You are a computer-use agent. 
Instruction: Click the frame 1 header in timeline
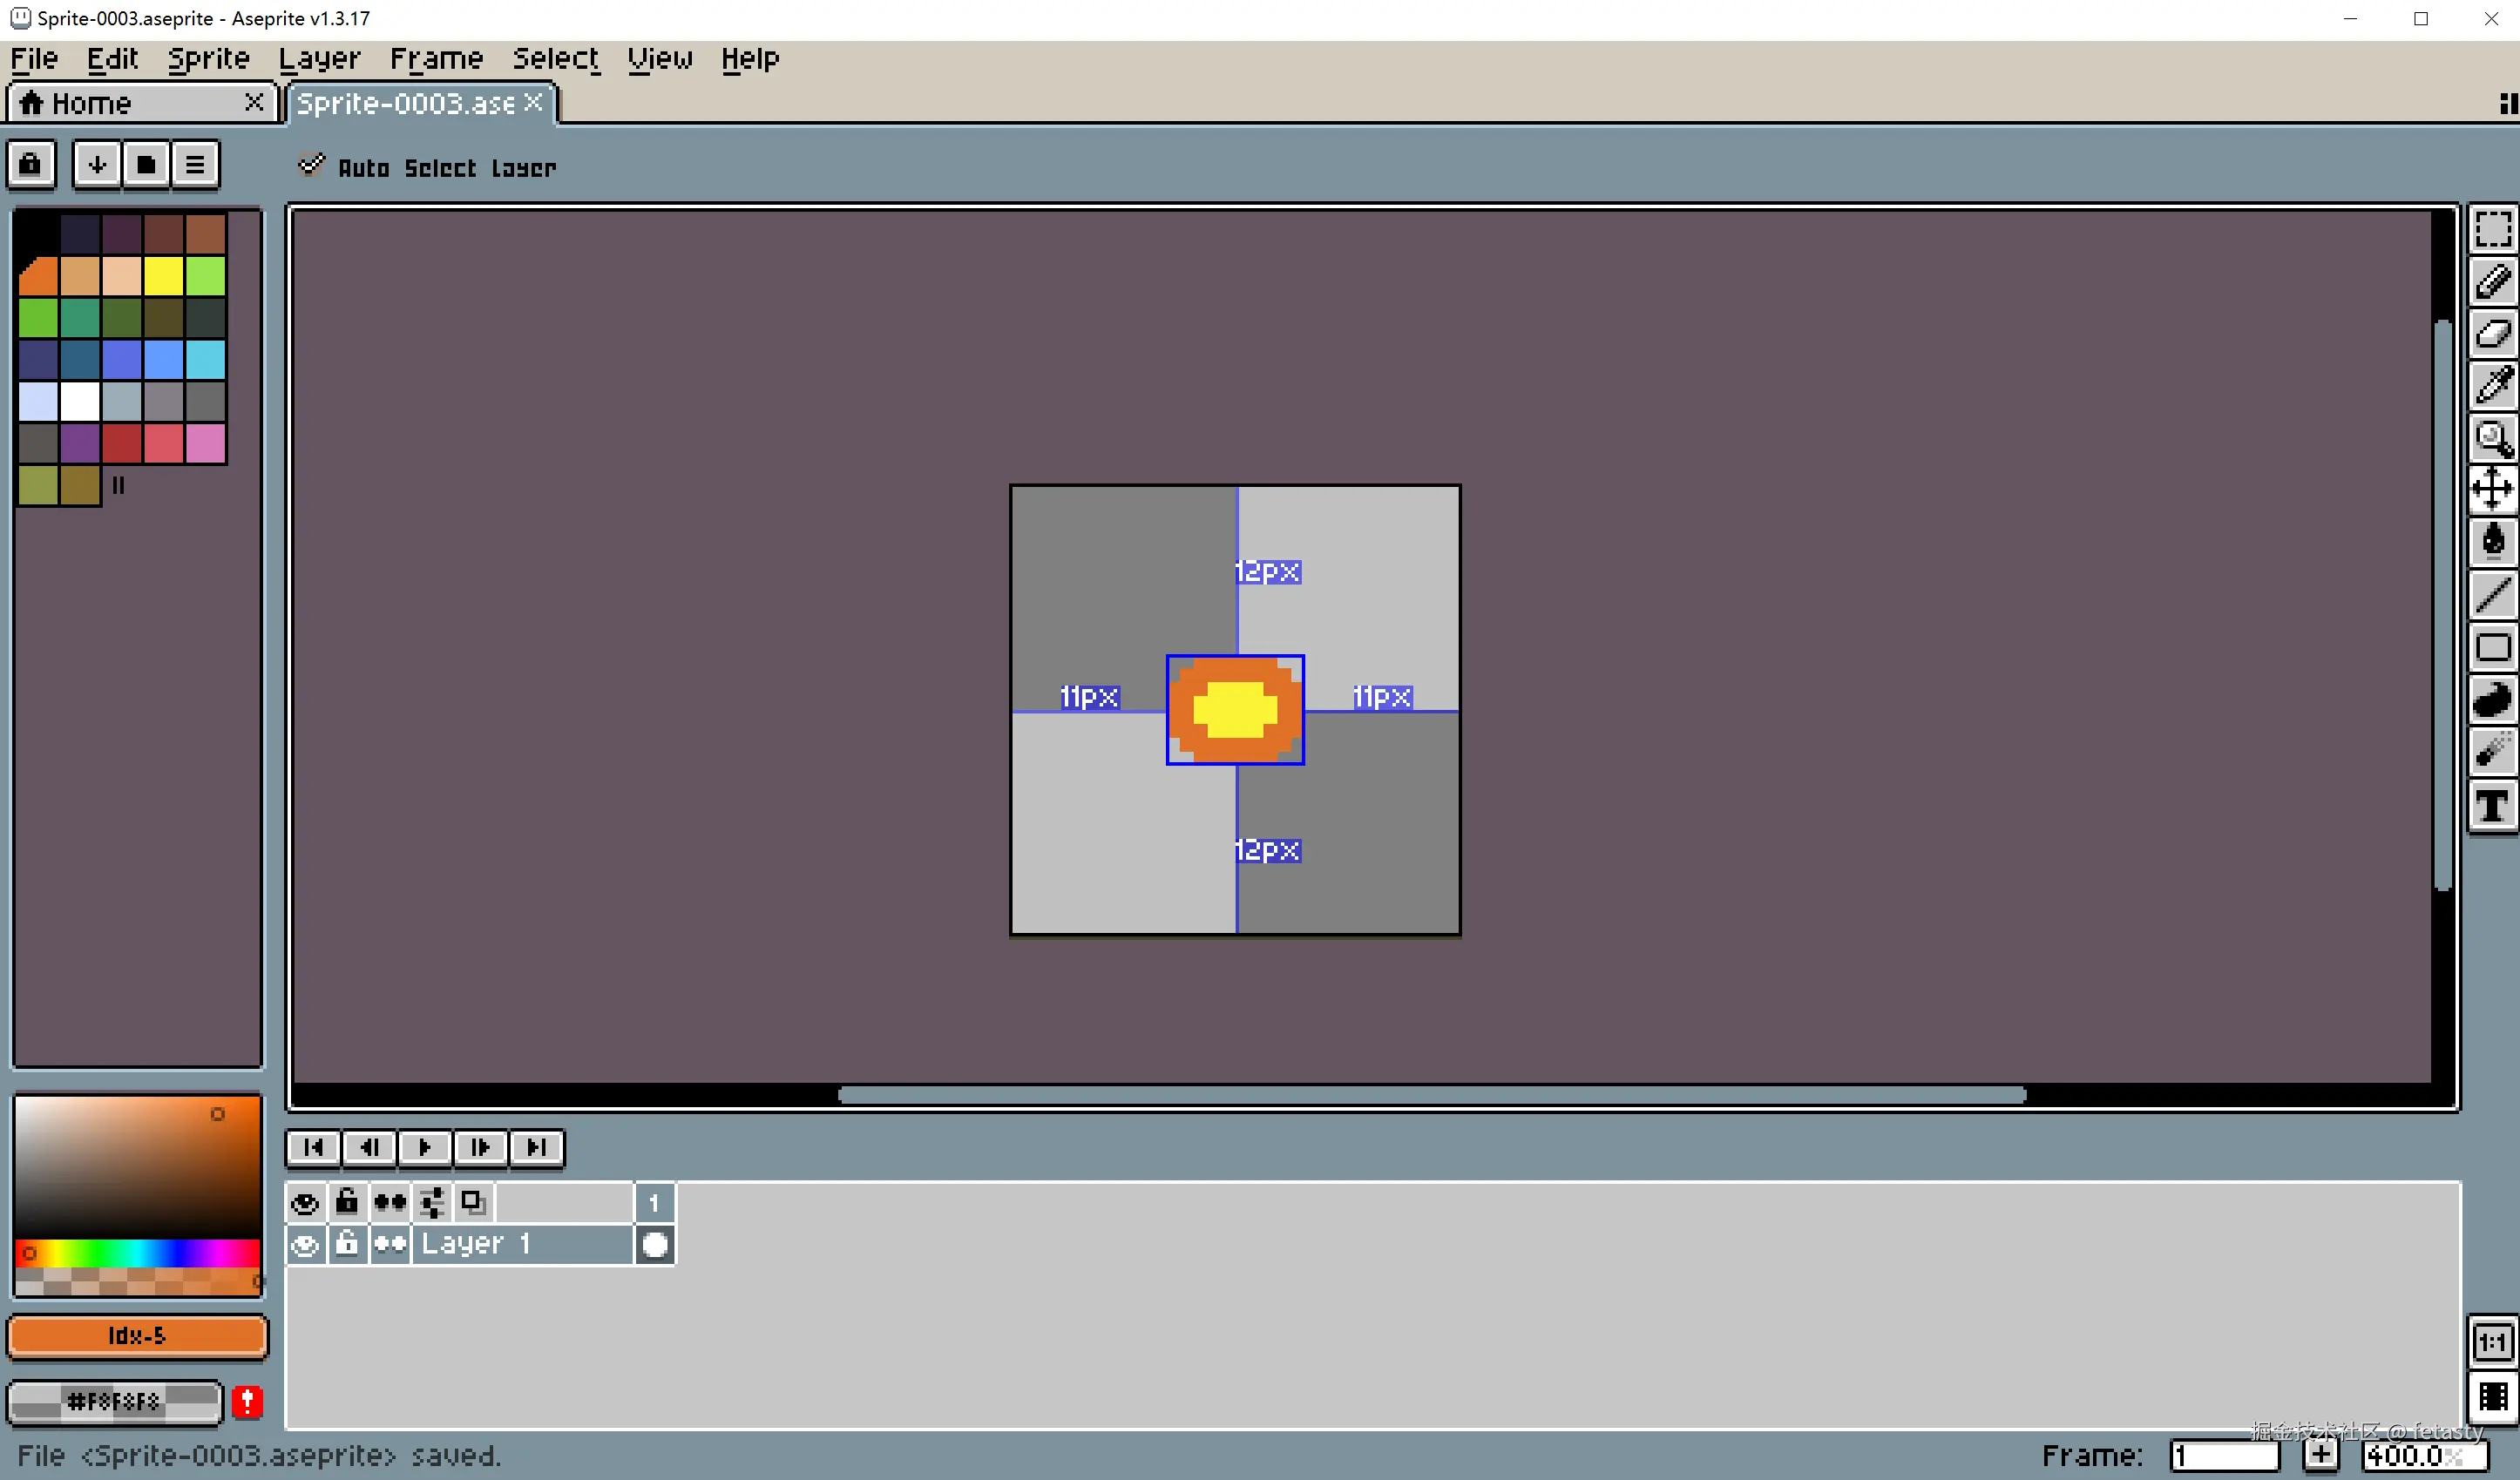(655, 1202)
